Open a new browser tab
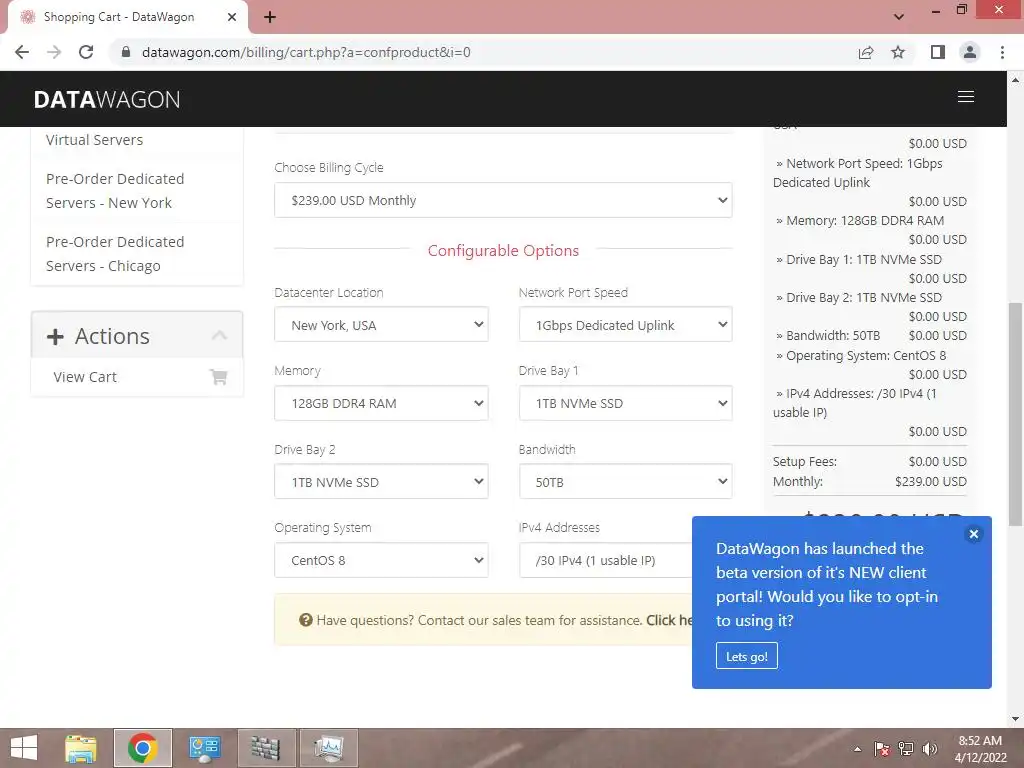The width and height of the screenshot is (1024, 768). coord(270,17)
